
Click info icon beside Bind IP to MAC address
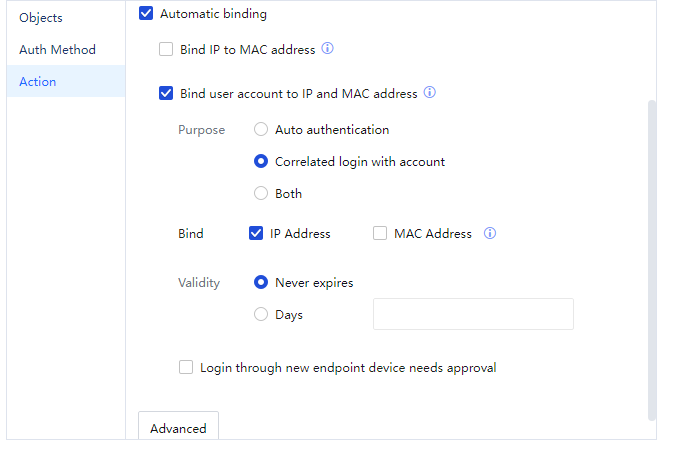[x=327, y=49]
